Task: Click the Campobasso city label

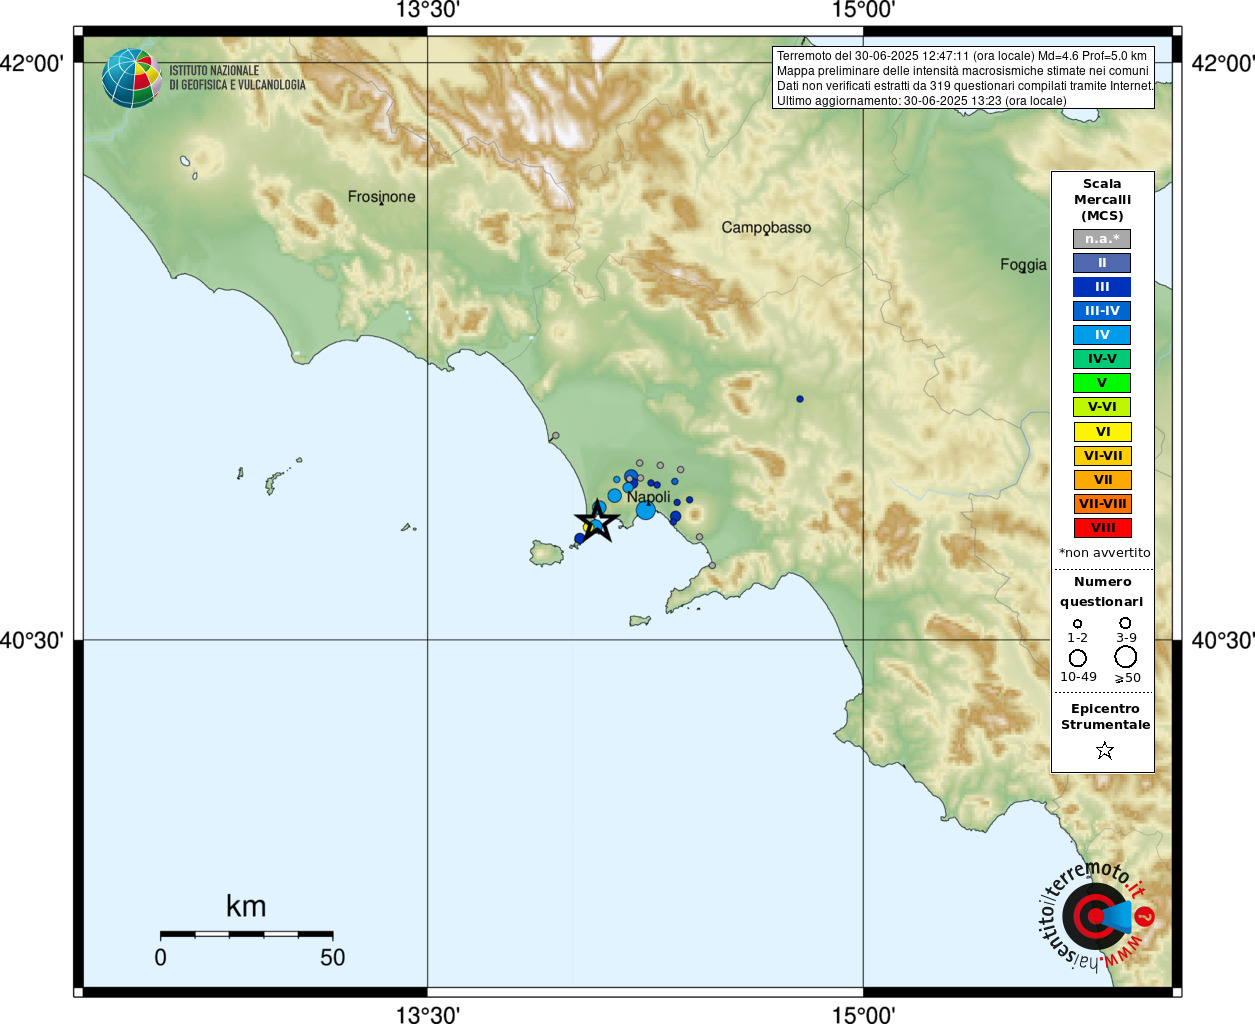Action: [x=766, y=228]
